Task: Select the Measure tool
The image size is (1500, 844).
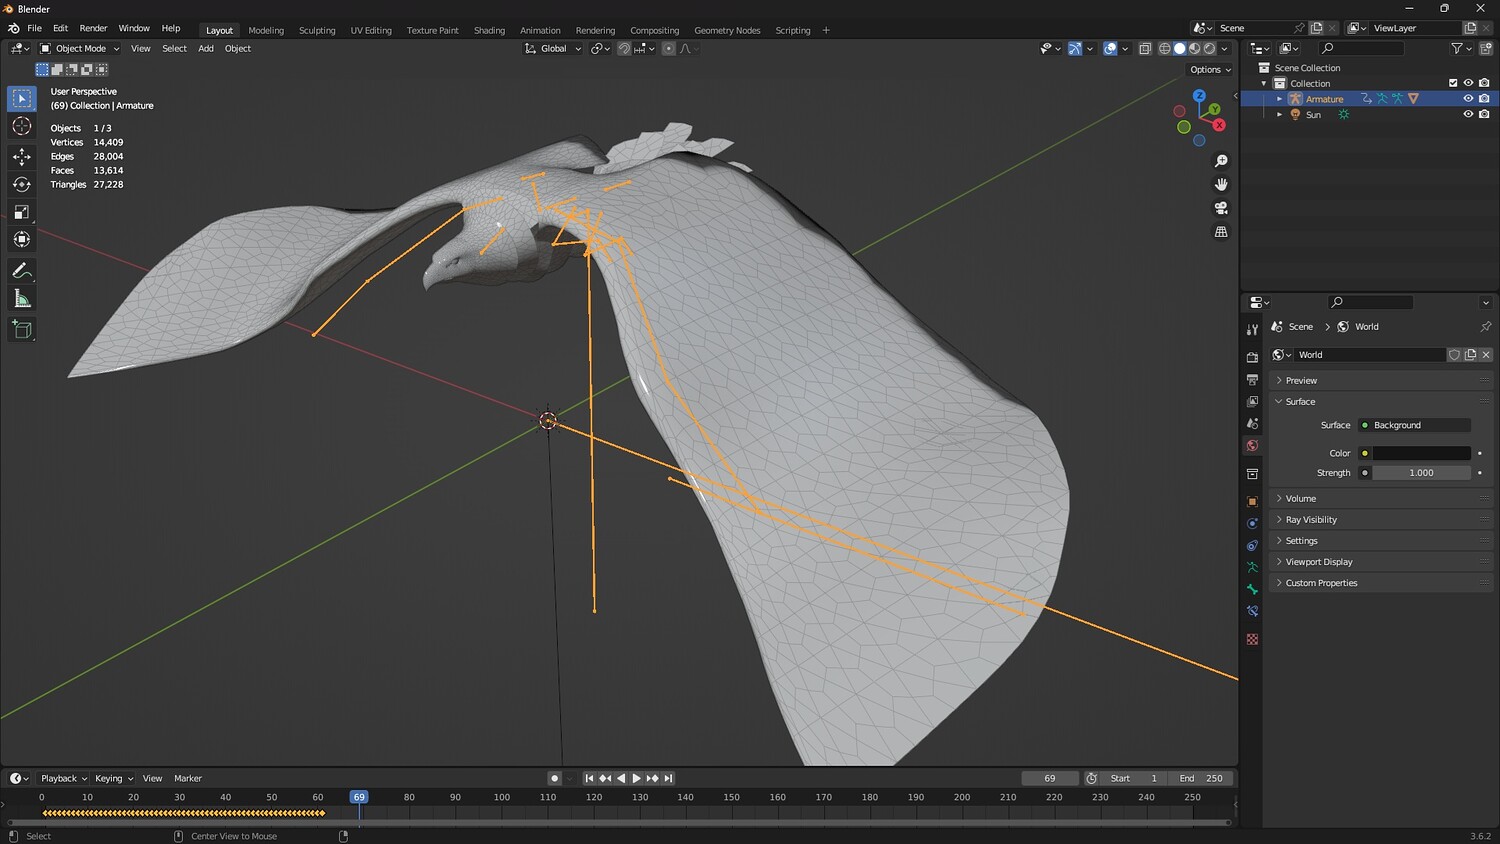Action: pos(21,299)
